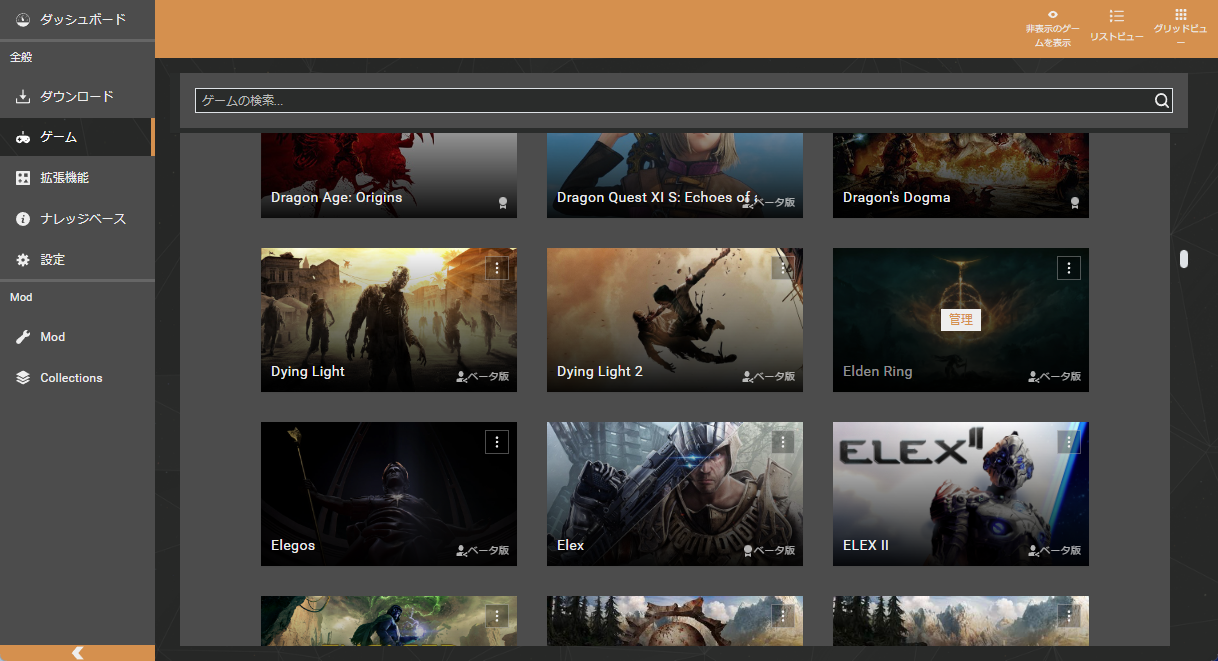1218x661 pixels.
Task: Open the options menu on Dying Light tile
Action: pyautogui.click(x=497, y=268)
